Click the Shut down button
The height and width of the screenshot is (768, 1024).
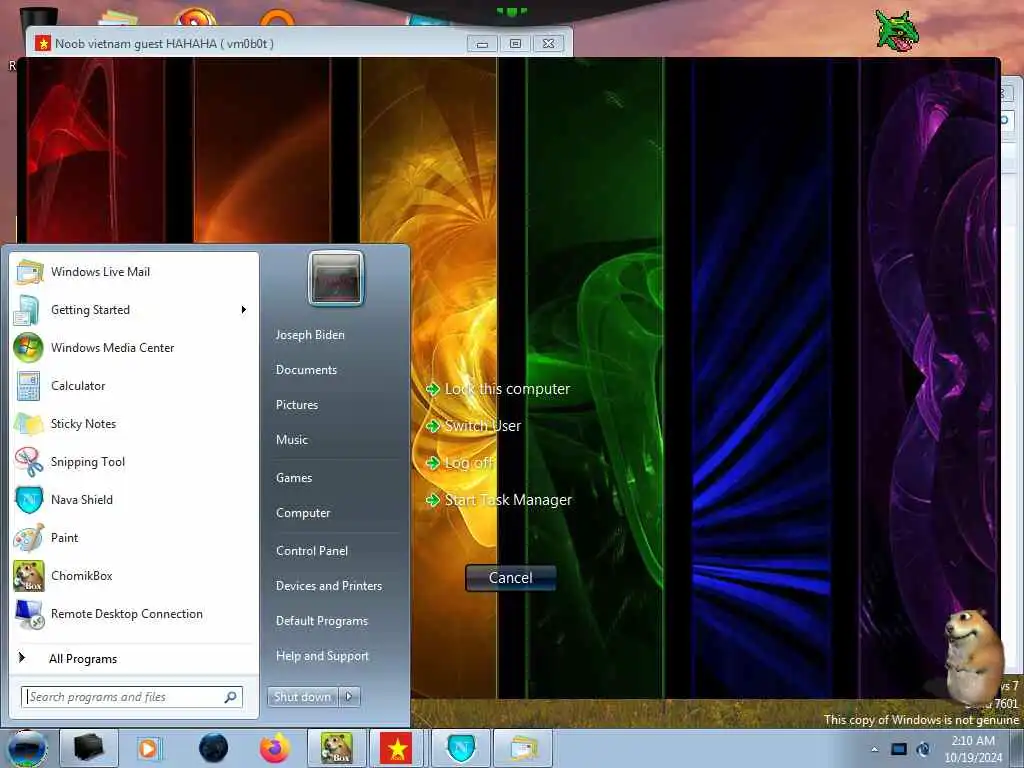point(302,697)
